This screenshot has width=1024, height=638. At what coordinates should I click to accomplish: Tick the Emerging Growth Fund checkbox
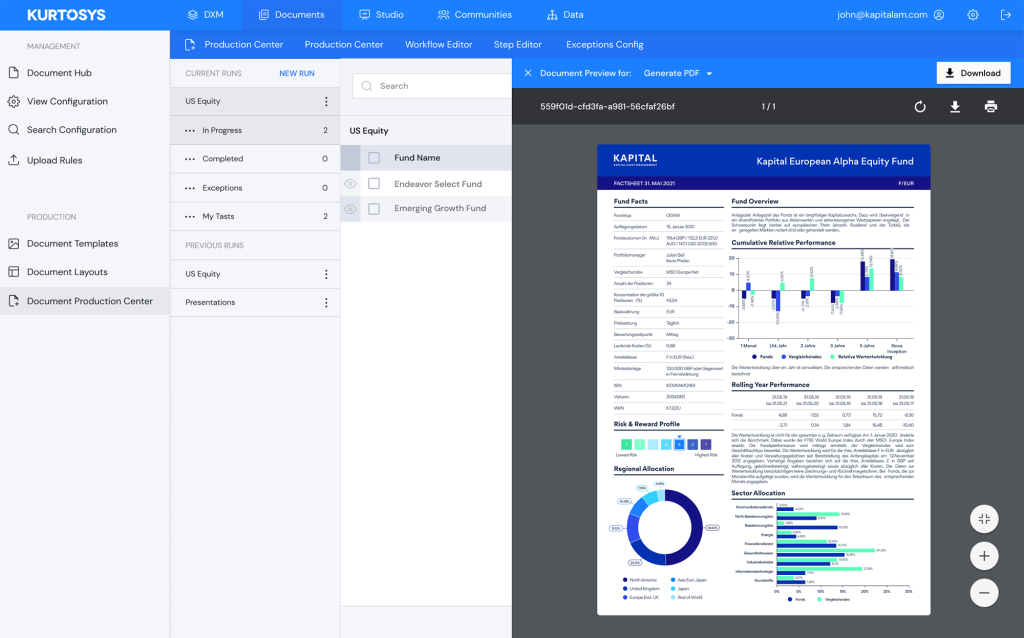(x=374, y=208)
